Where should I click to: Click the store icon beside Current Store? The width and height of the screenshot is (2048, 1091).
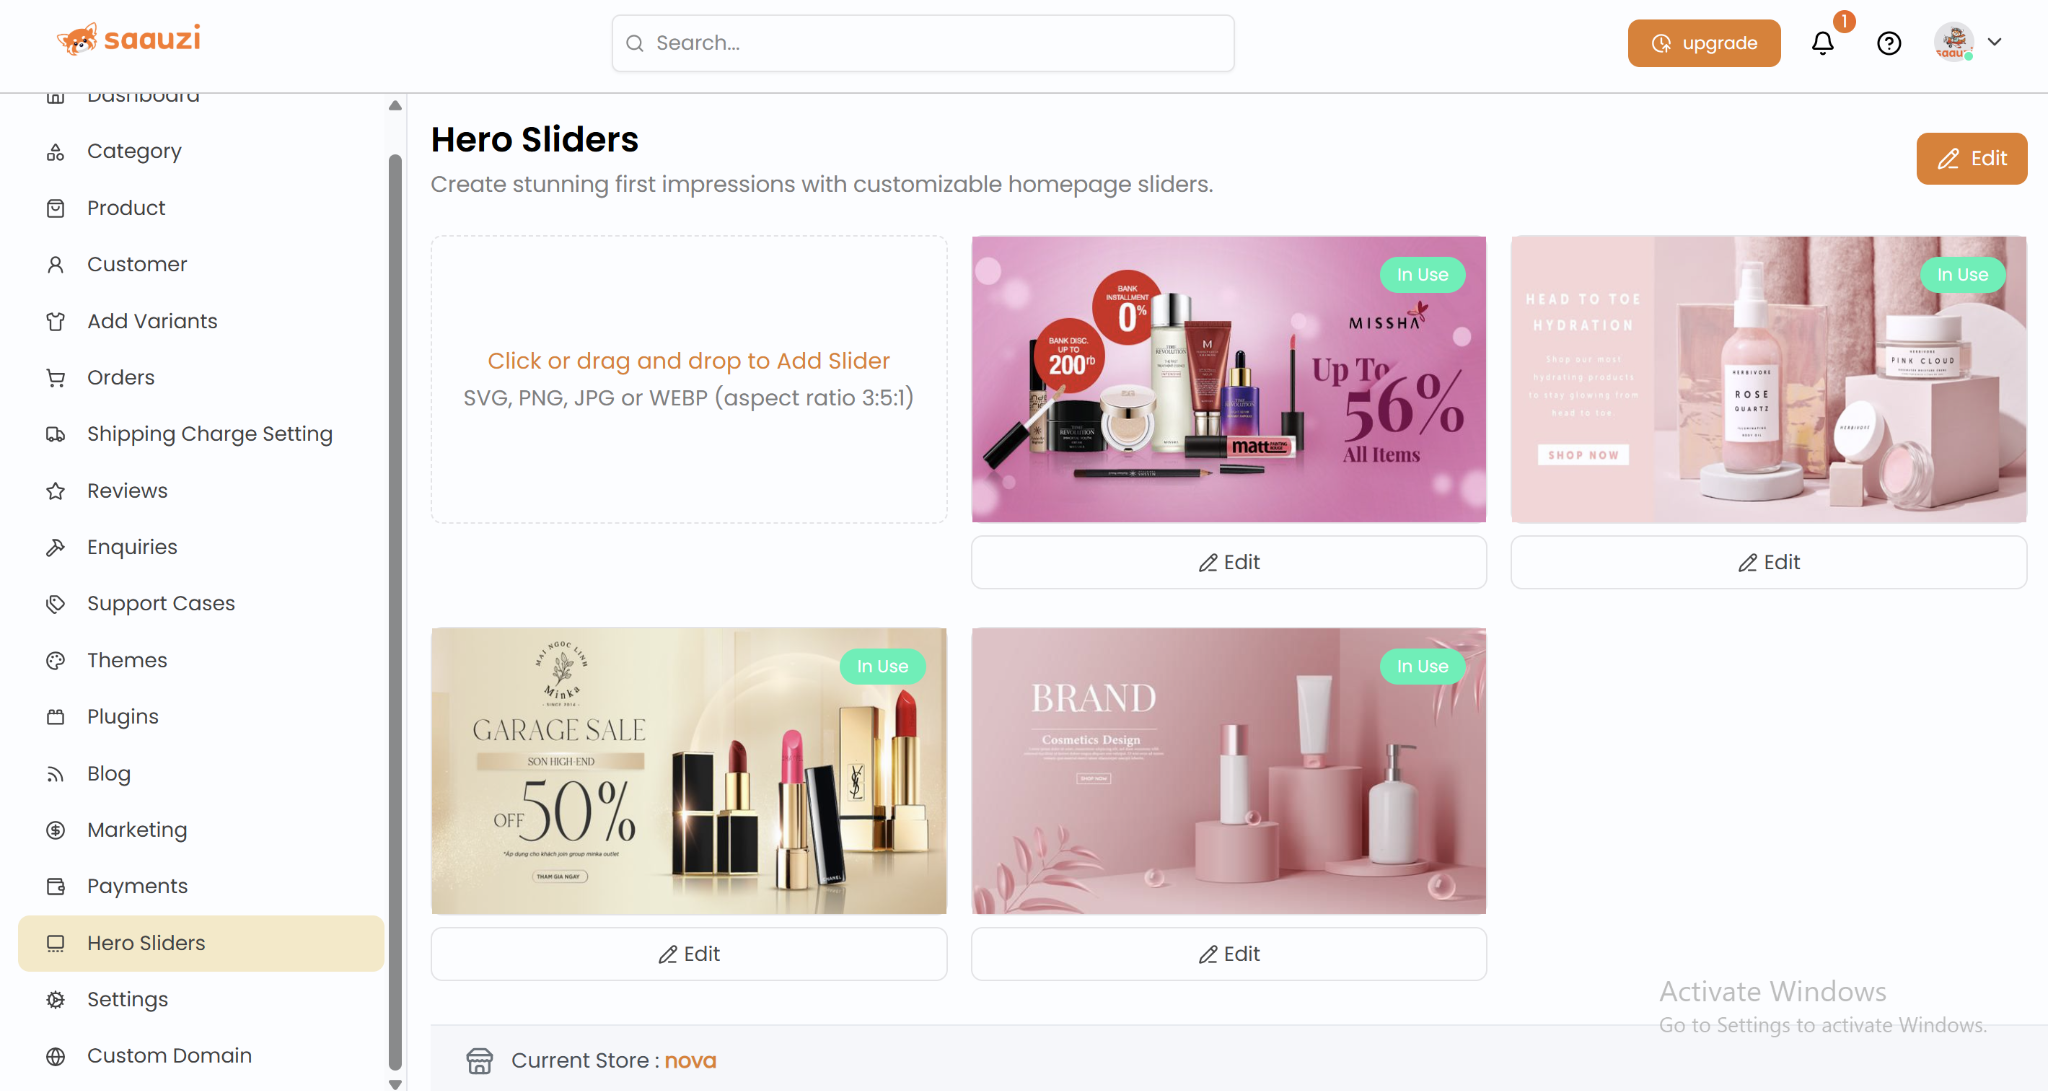tap(480, 1061)
